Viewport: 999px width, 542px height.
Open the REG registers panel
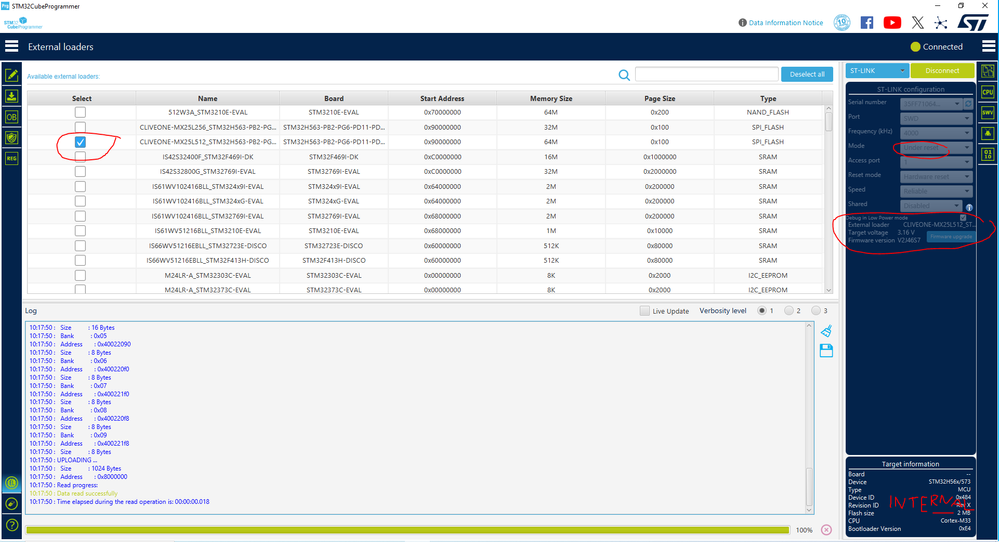11,158
